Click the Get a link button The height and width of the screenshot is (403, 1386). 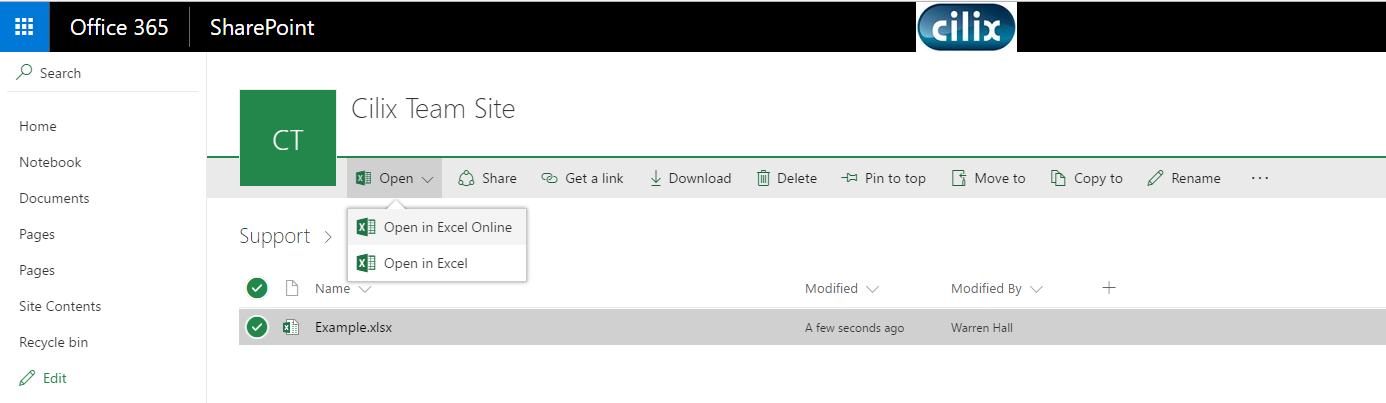coord(582,178)
